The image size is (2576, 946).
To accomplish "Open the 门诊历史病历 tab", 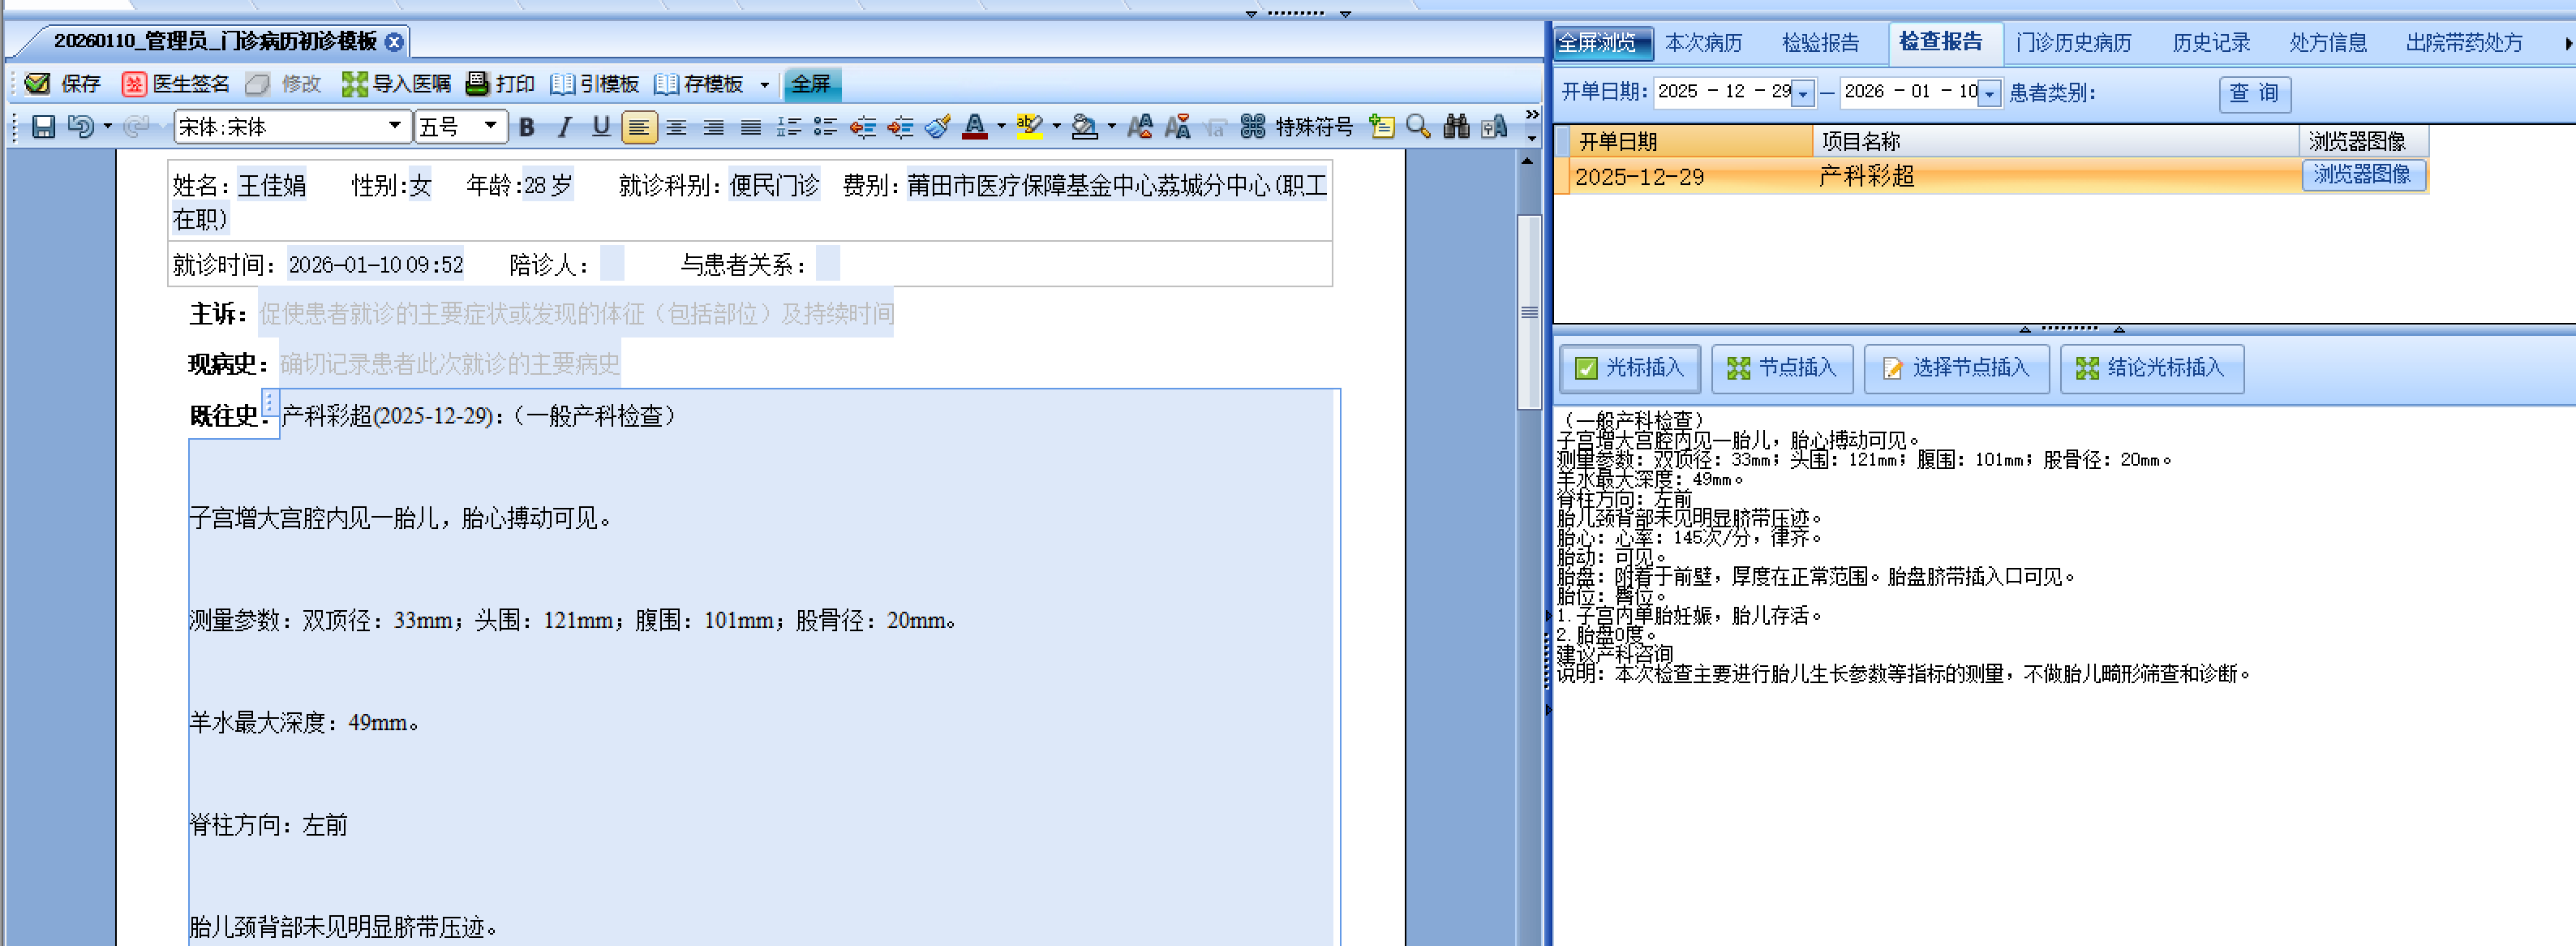I will coord(2073,43).
